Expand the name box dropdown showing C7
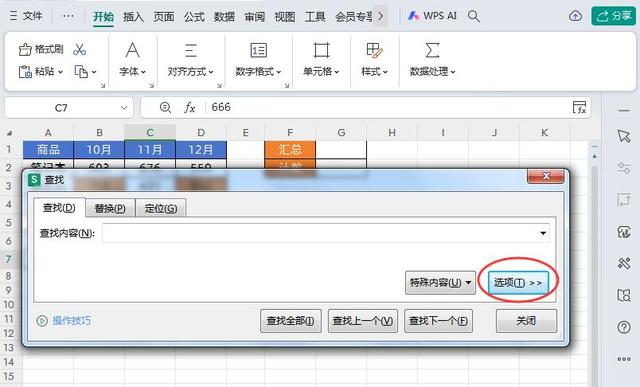 [x=124, y=108]
